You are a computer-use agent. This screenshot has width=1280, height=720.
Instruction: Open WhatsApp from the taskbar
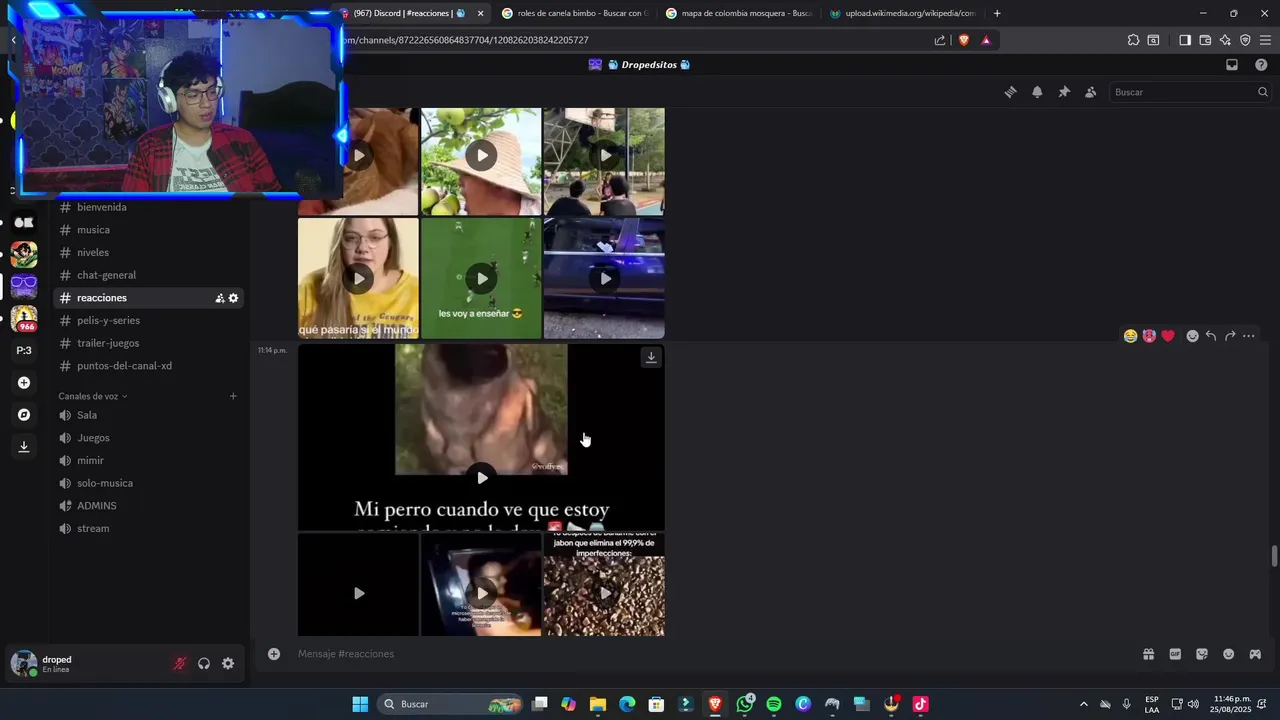pos(745,704)
